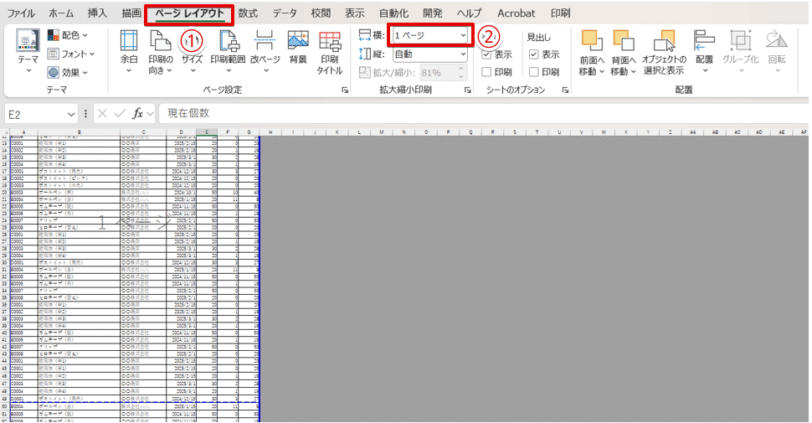
Task: Open the 印刷範囲 print area menu
Action: [228, 52]
